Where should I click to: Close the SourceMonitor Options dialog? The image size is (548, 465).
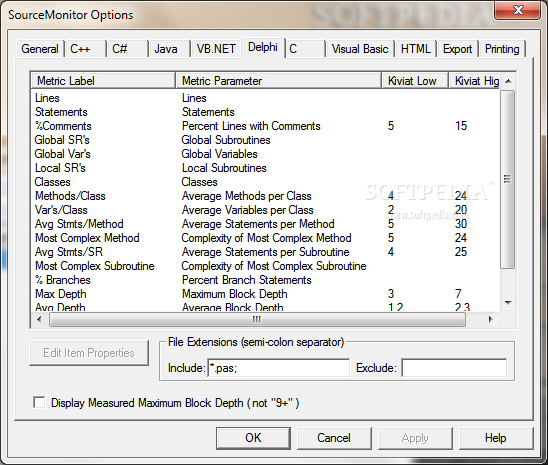click(519, 10)
